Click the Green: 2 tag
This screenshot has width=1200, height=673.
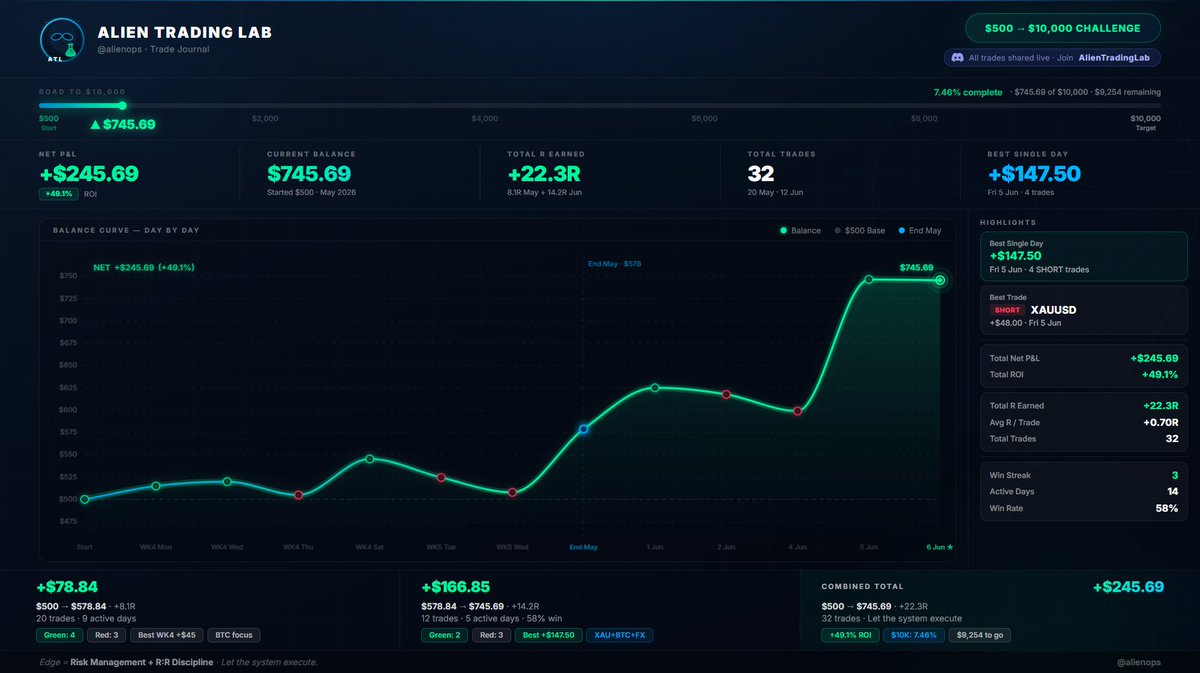[446, 635]
